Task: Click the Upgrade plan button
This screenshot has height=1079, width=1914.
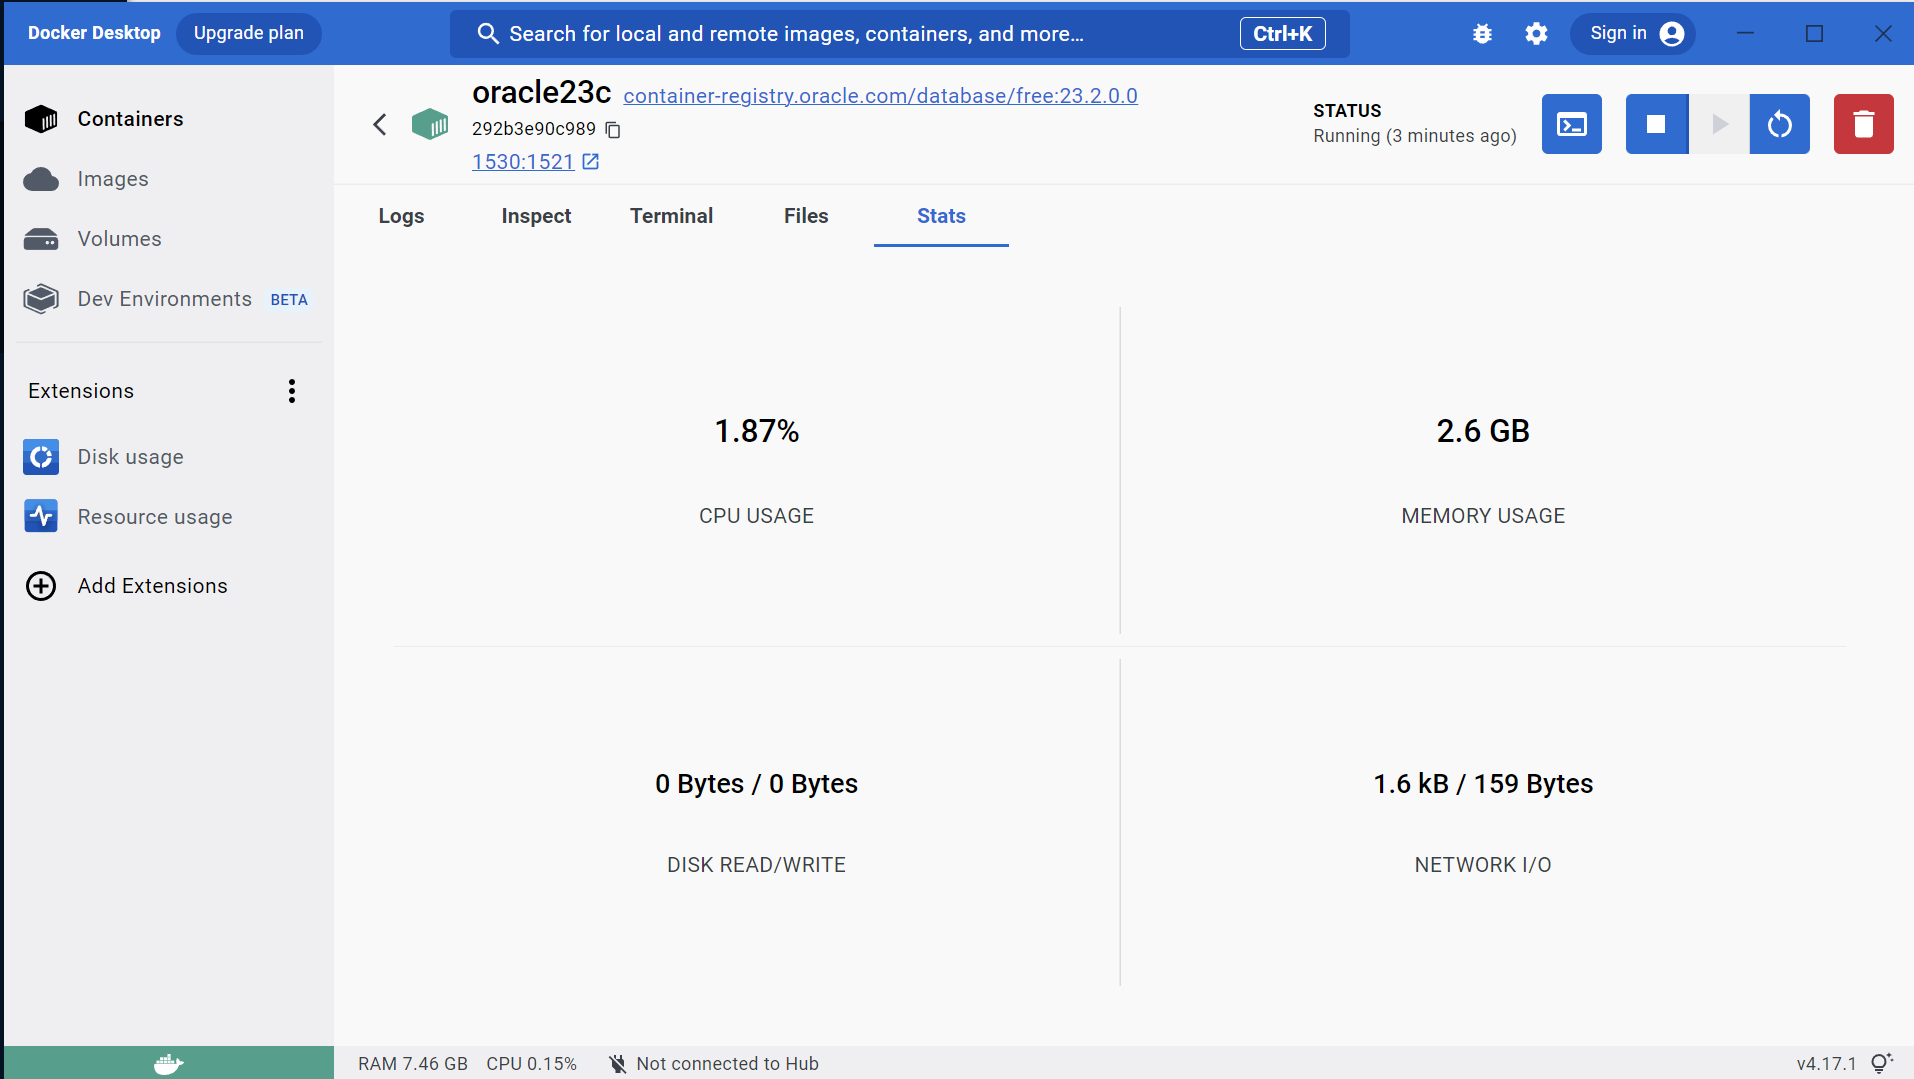Action: coord(249,33)
